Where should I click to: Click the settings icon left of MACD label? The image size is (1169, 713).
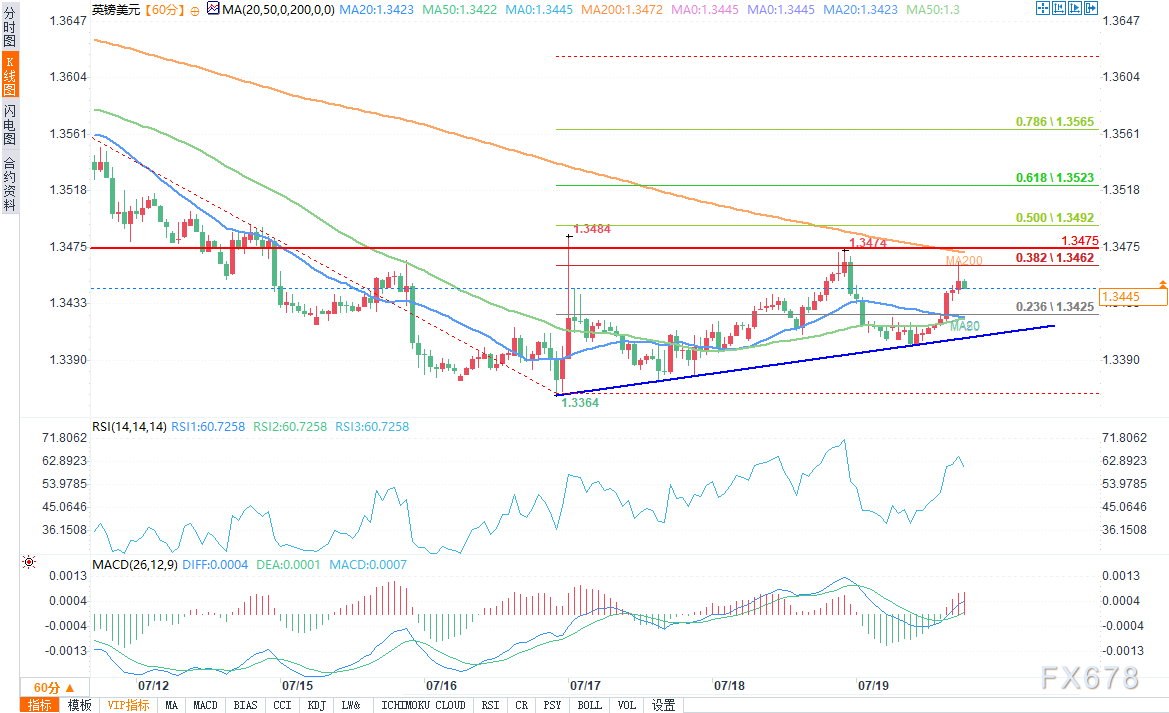tap(28, 564)
